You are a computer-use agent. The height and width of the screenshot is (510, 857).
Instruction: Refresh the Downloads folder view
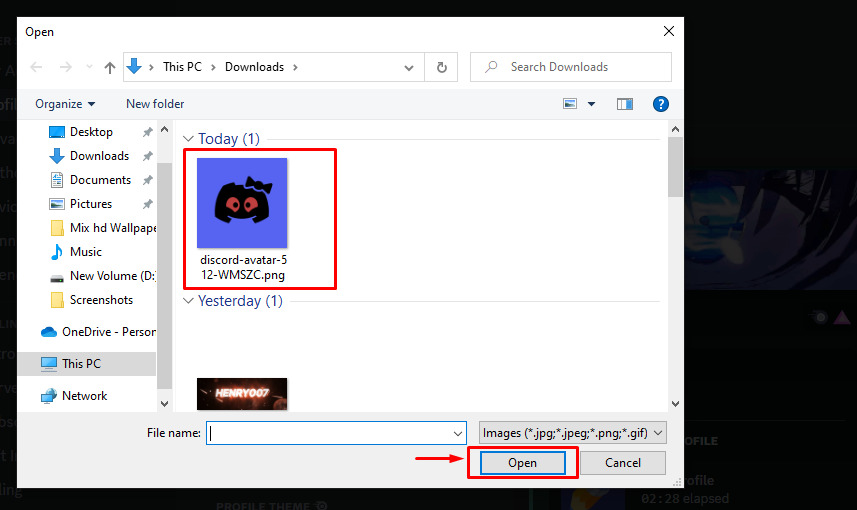442,67
